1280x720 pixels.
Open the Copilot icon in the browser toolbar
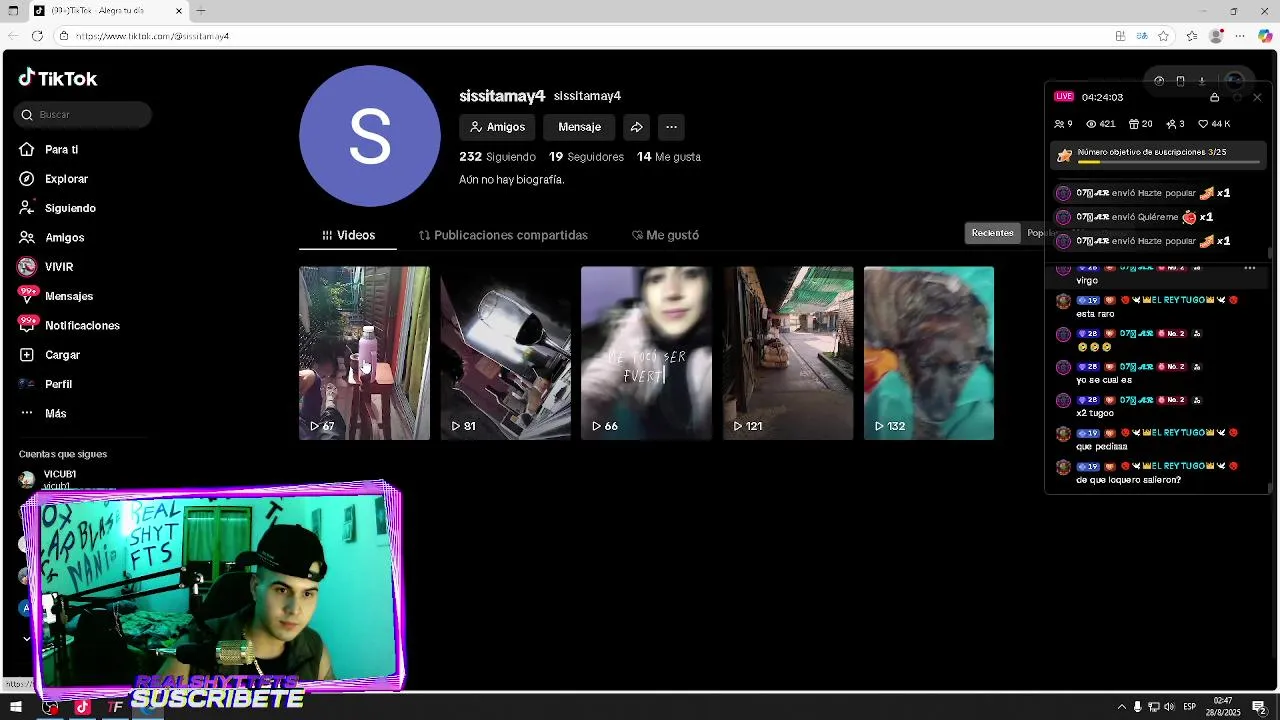[x=1265, y=36]
